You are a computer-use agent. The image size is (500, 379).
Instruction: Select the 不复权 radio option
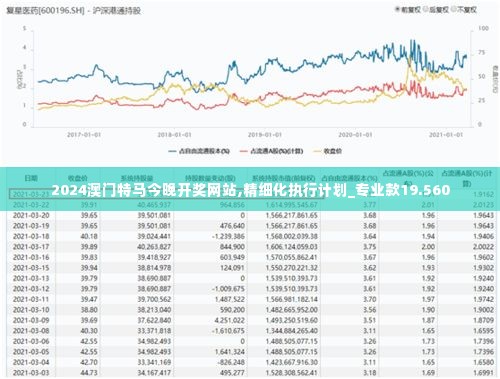[464, 10]
